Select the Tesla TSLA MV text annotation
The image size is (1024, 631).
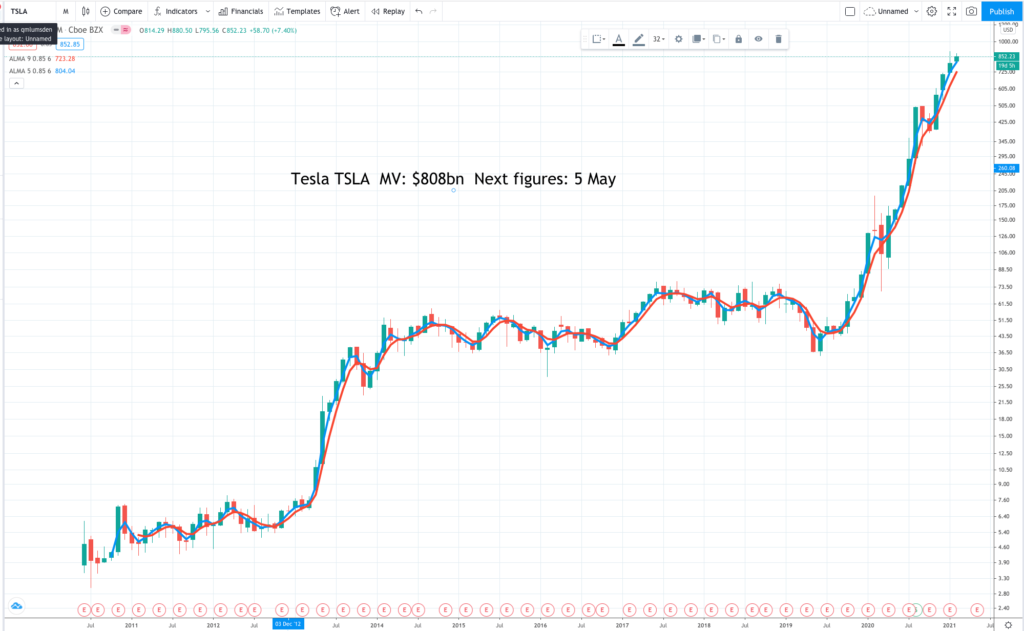(453, 179)
